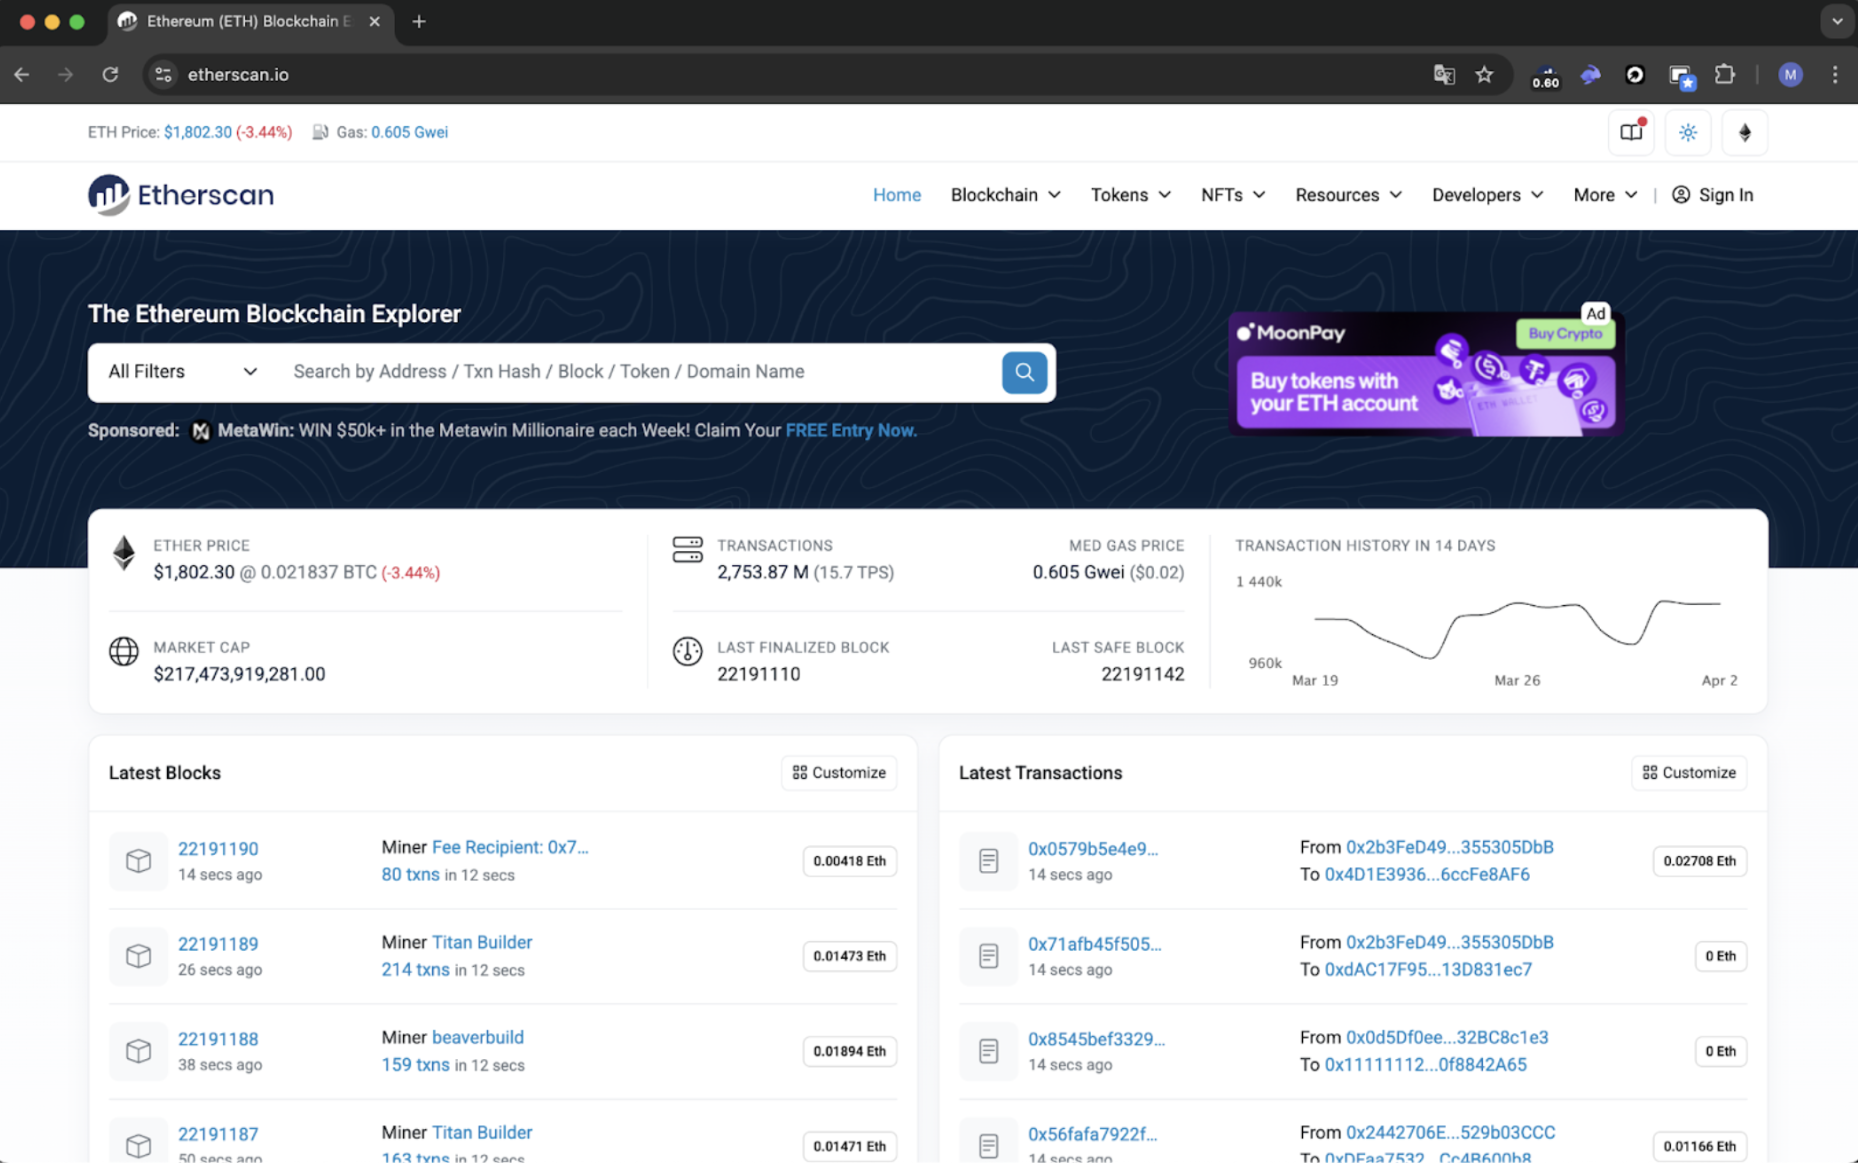Click the 0.02708 Eth amount badge
Screen dimensions: 1858x1164
pos(1699,861)
